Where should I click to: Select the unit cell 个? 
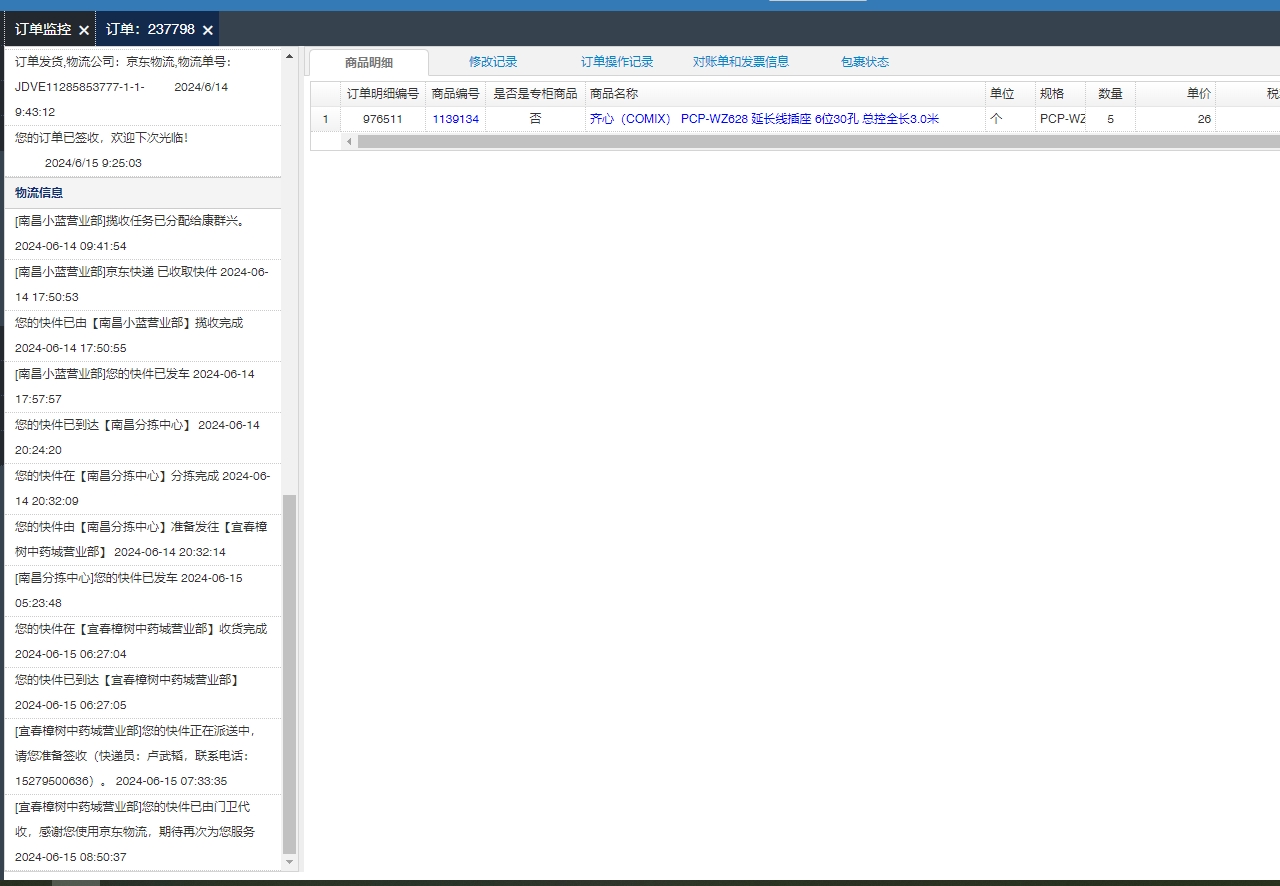(1010, 118)
